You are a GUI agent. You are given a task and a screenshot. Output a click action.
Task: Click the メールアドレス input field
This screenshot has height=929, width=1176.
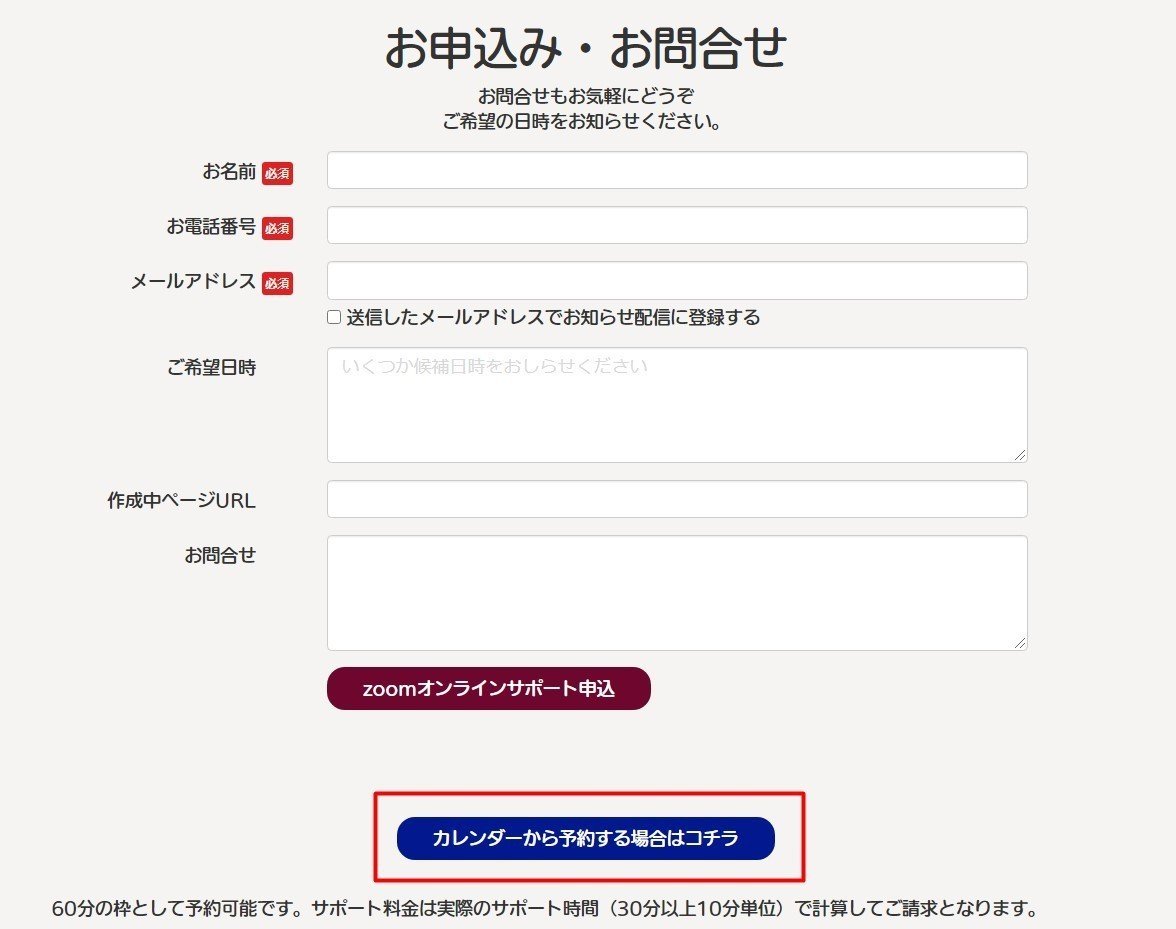click(676, 280)
